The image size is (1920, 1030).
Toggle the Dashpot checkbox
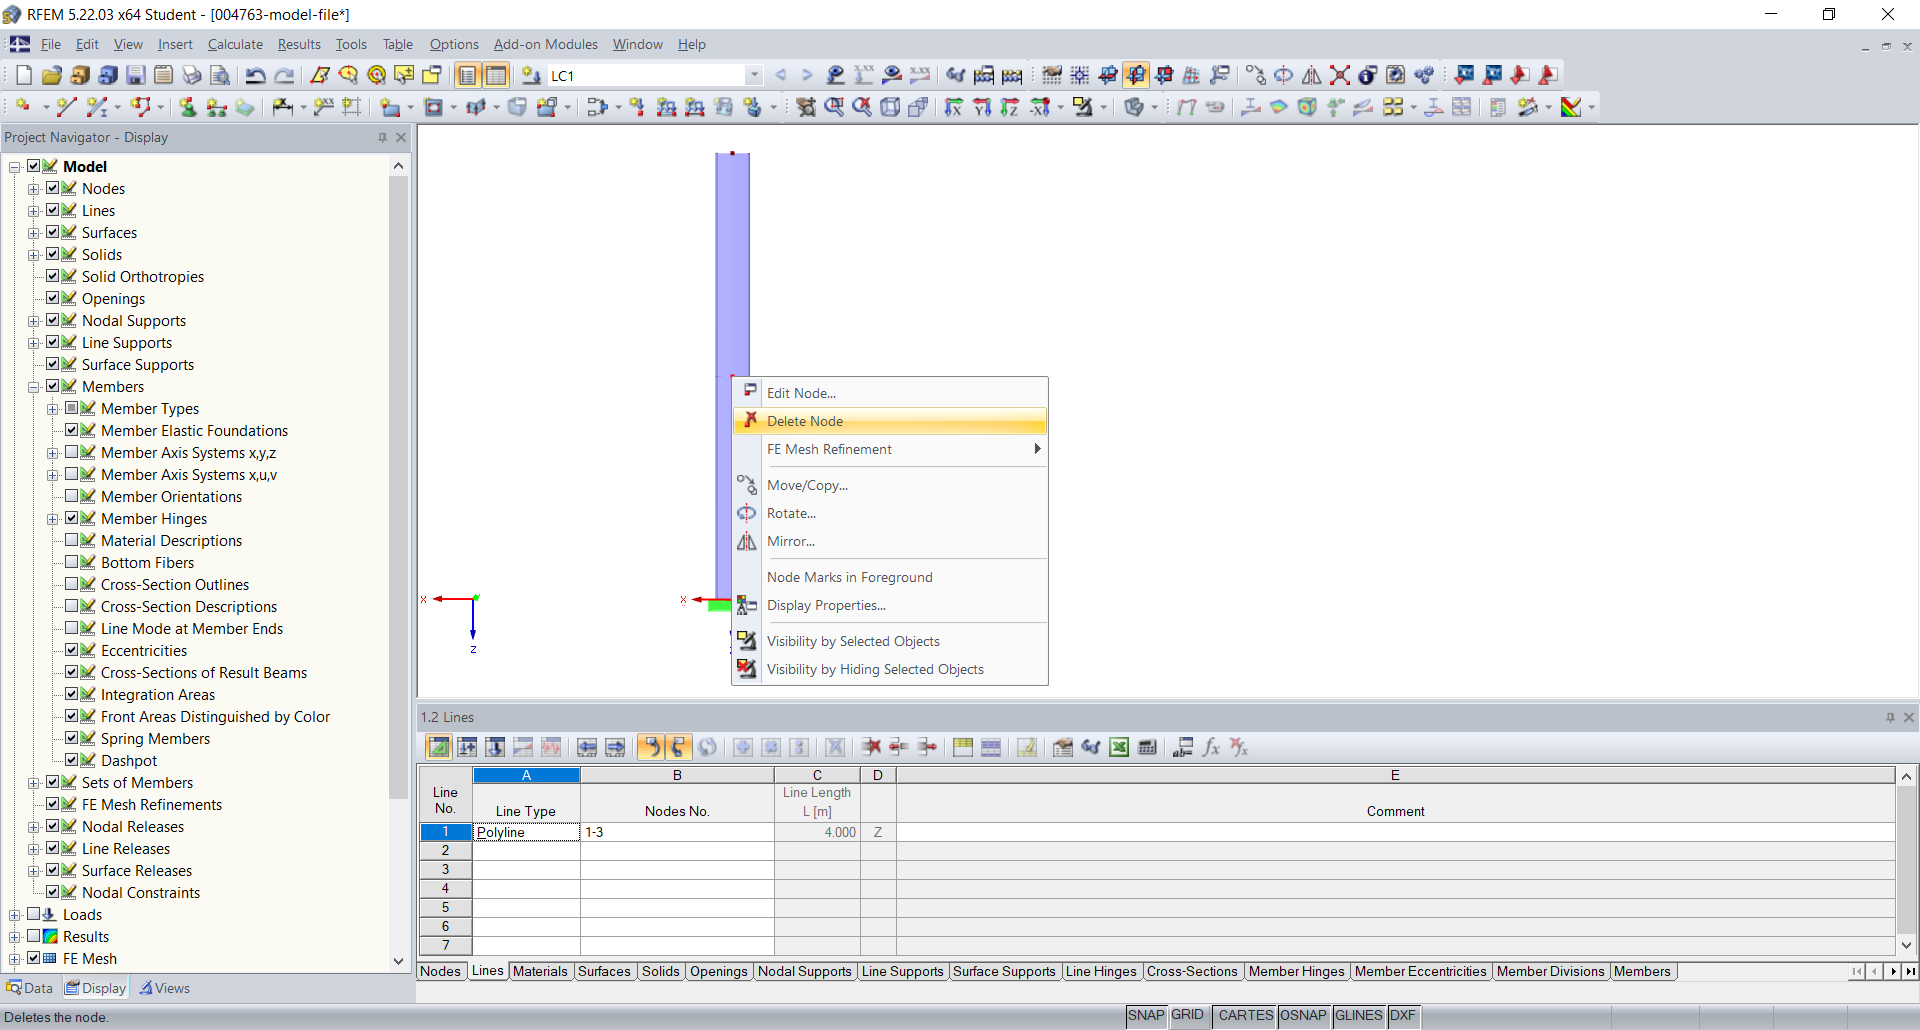coord(72,760)
